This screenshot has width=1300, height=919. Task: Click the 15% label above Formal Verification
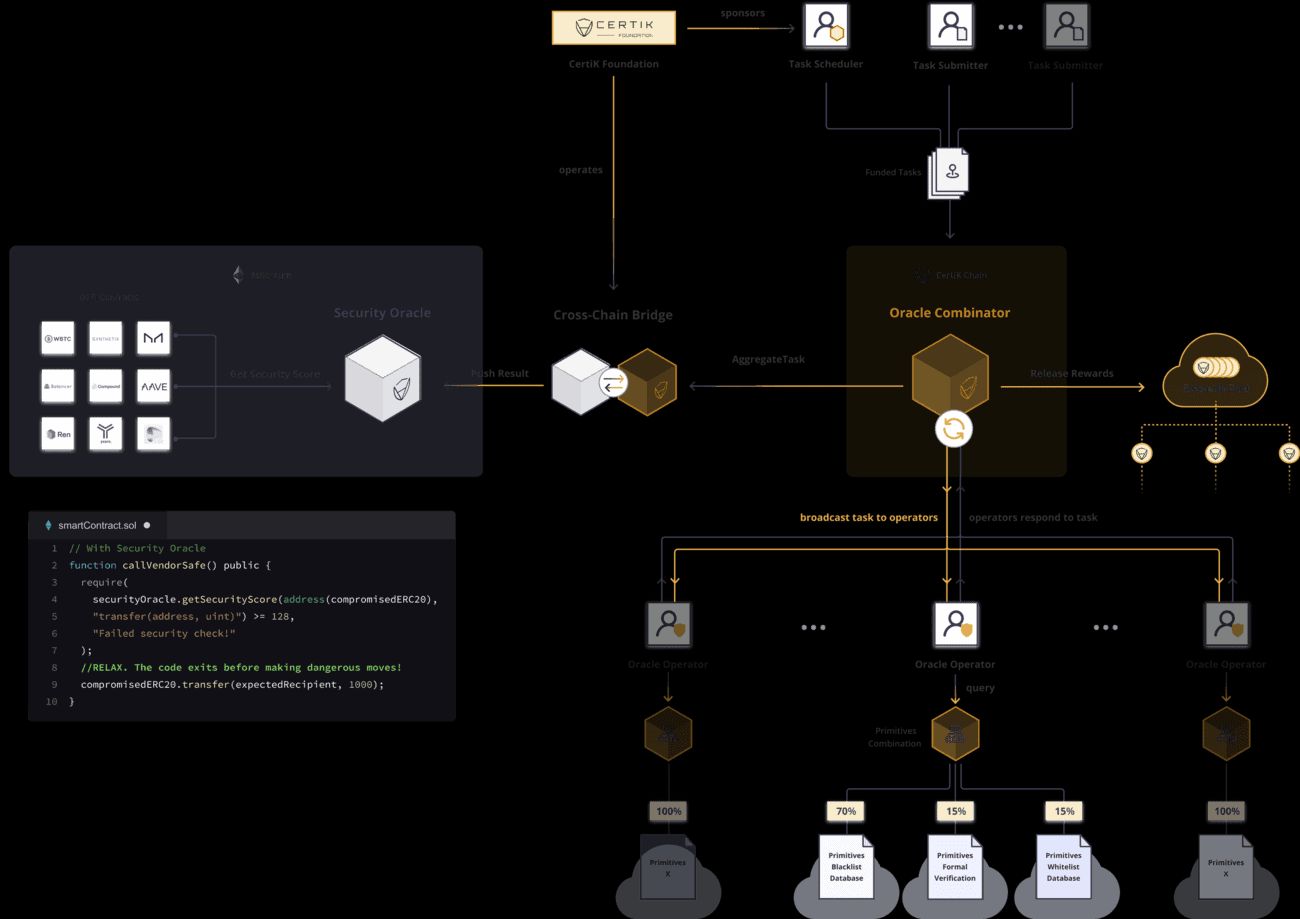coord(955,811)
